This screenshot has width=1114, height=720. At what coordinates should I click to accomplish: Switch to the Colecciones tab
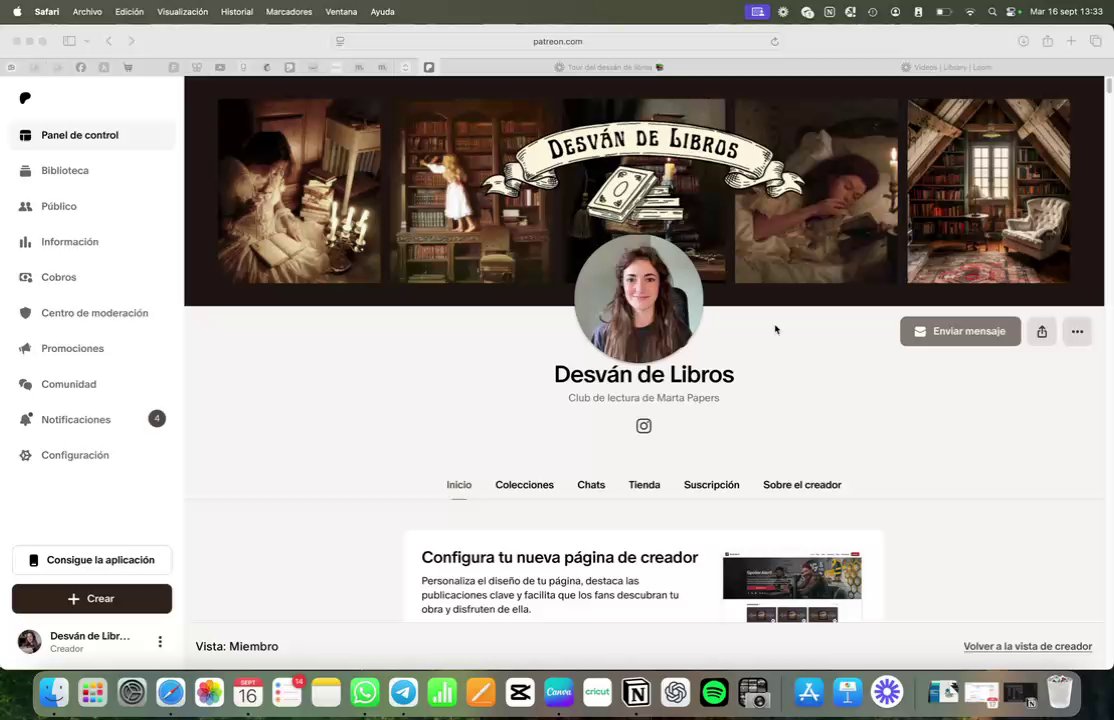click(x=524, y=485)
